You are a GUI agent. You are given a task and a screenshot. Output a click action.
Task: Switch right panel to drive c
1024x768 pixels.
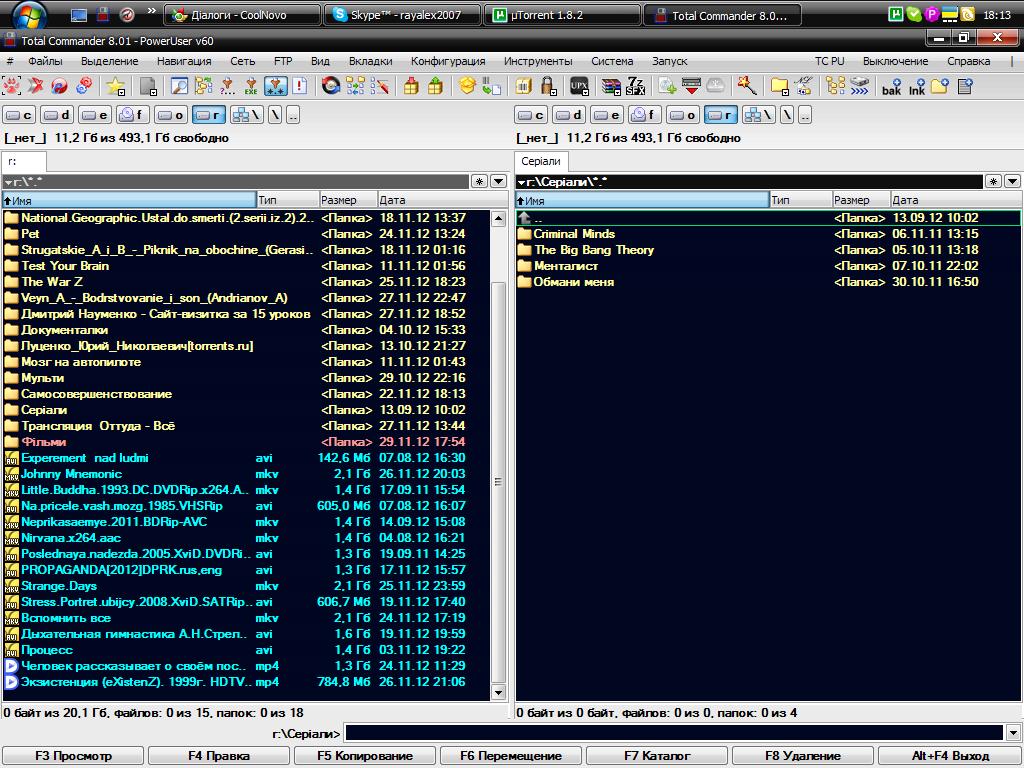click(x=530, y=115)
